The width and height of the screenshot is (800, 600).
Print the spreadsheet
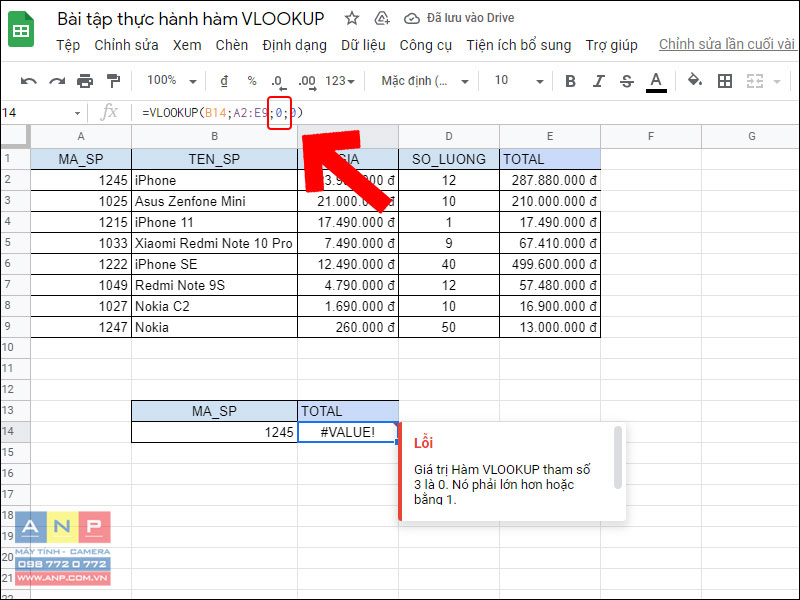[85, 81]
